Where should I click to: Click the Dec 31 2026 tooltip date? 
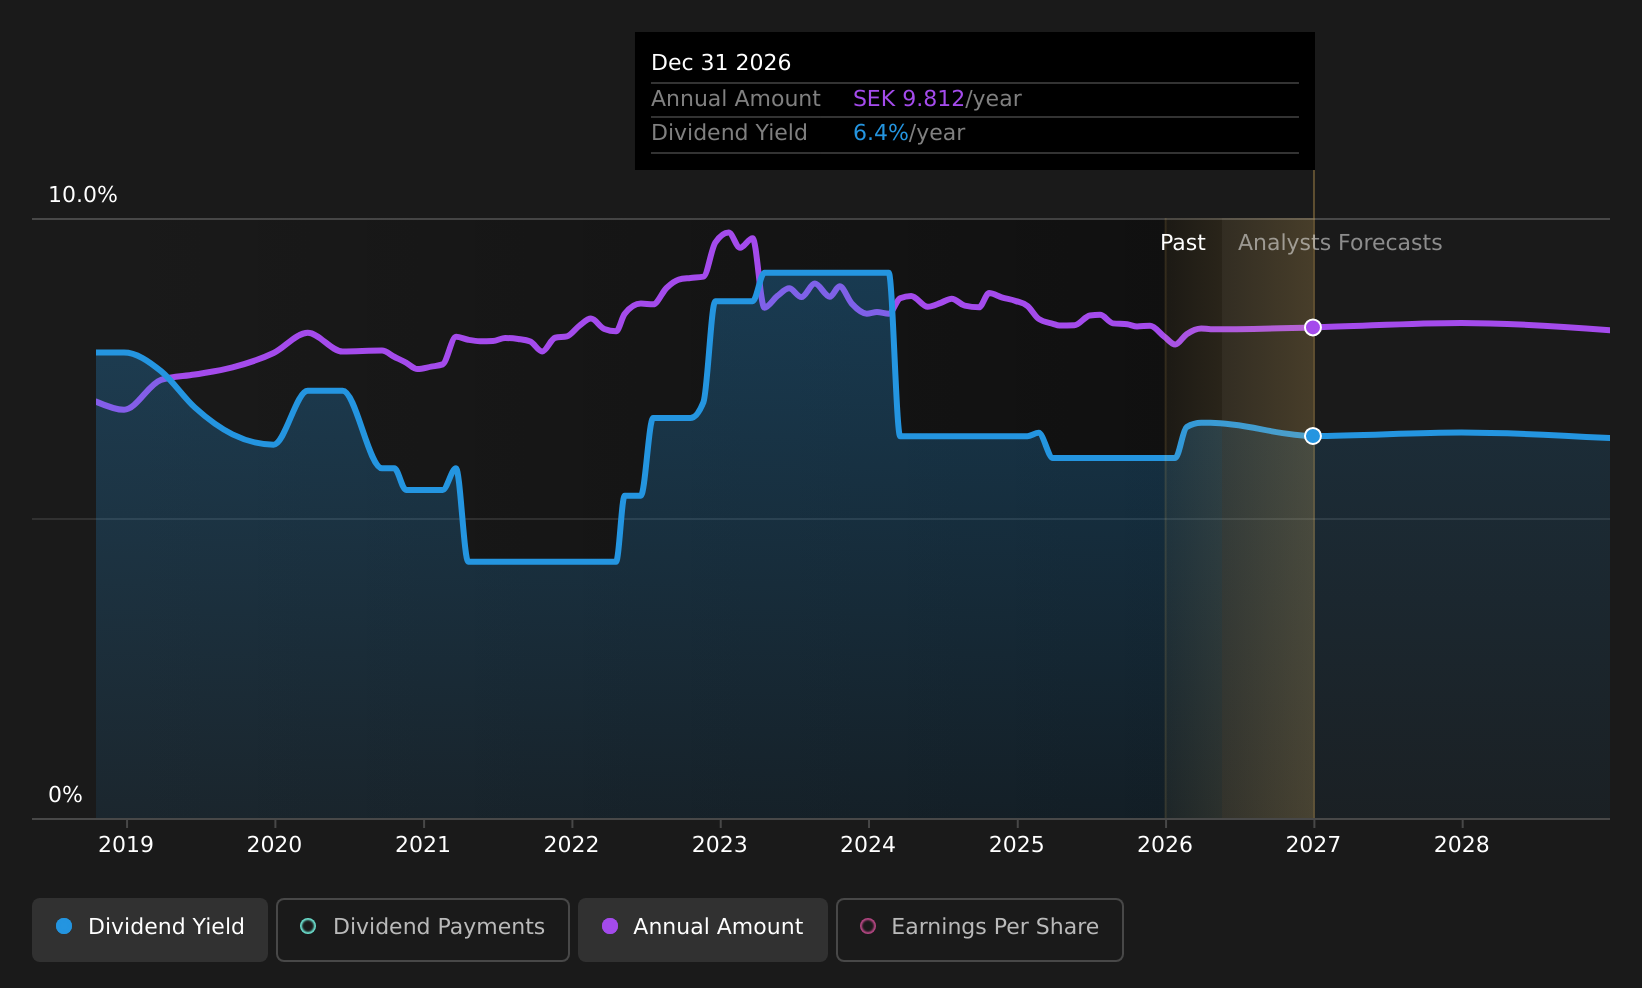pos(721,63)
